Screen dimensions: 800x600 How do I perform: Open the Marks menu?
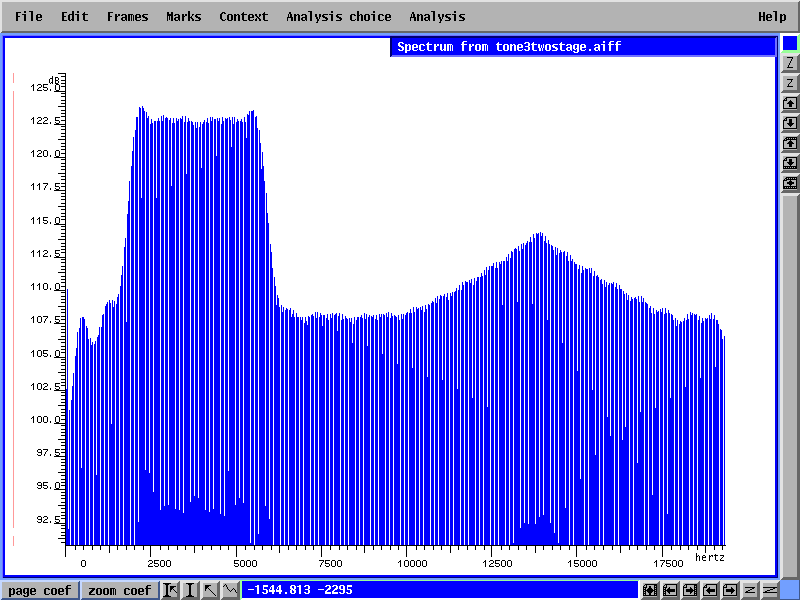tap(183, 16)
